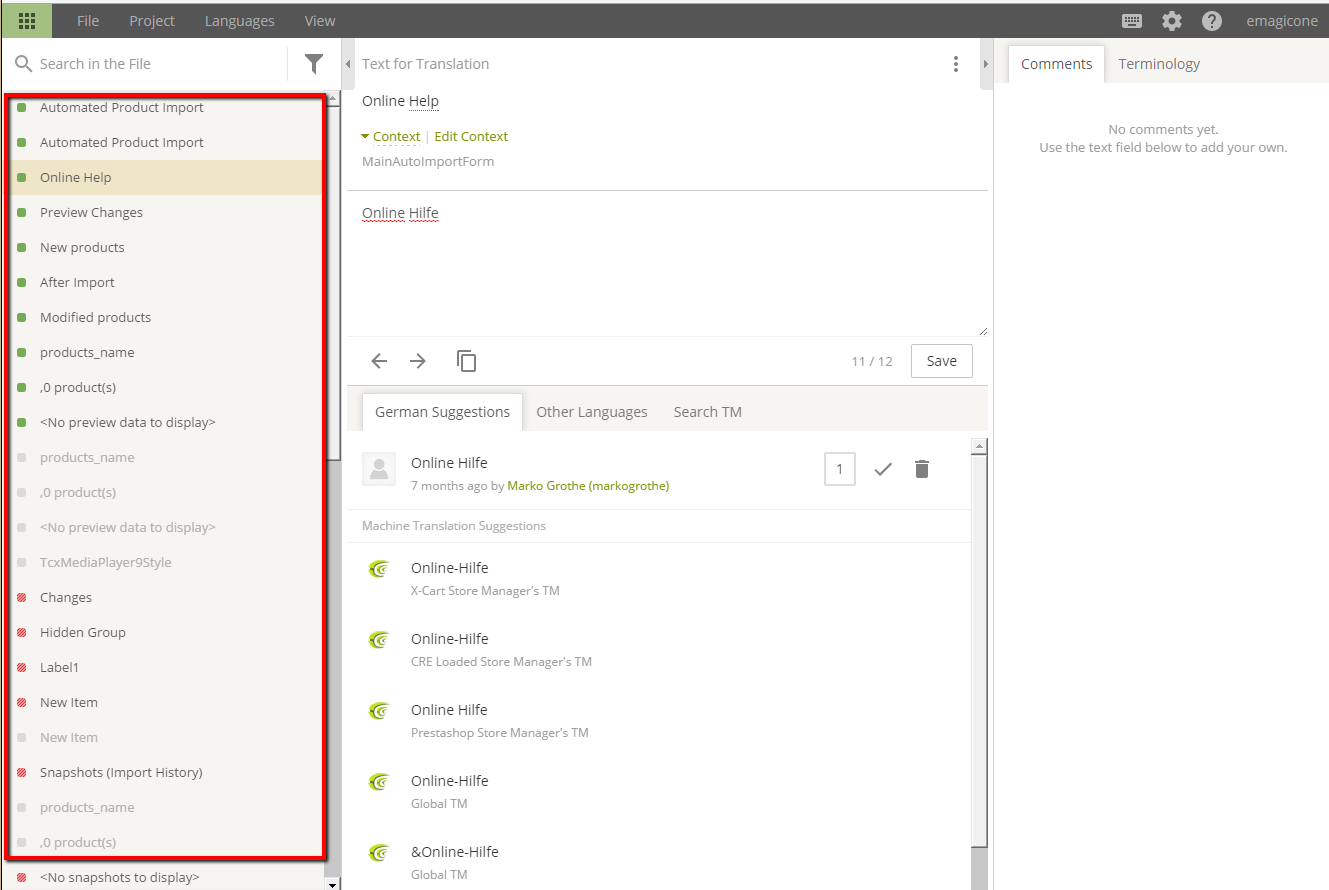Go to next string with right arrow

point(418,361)
